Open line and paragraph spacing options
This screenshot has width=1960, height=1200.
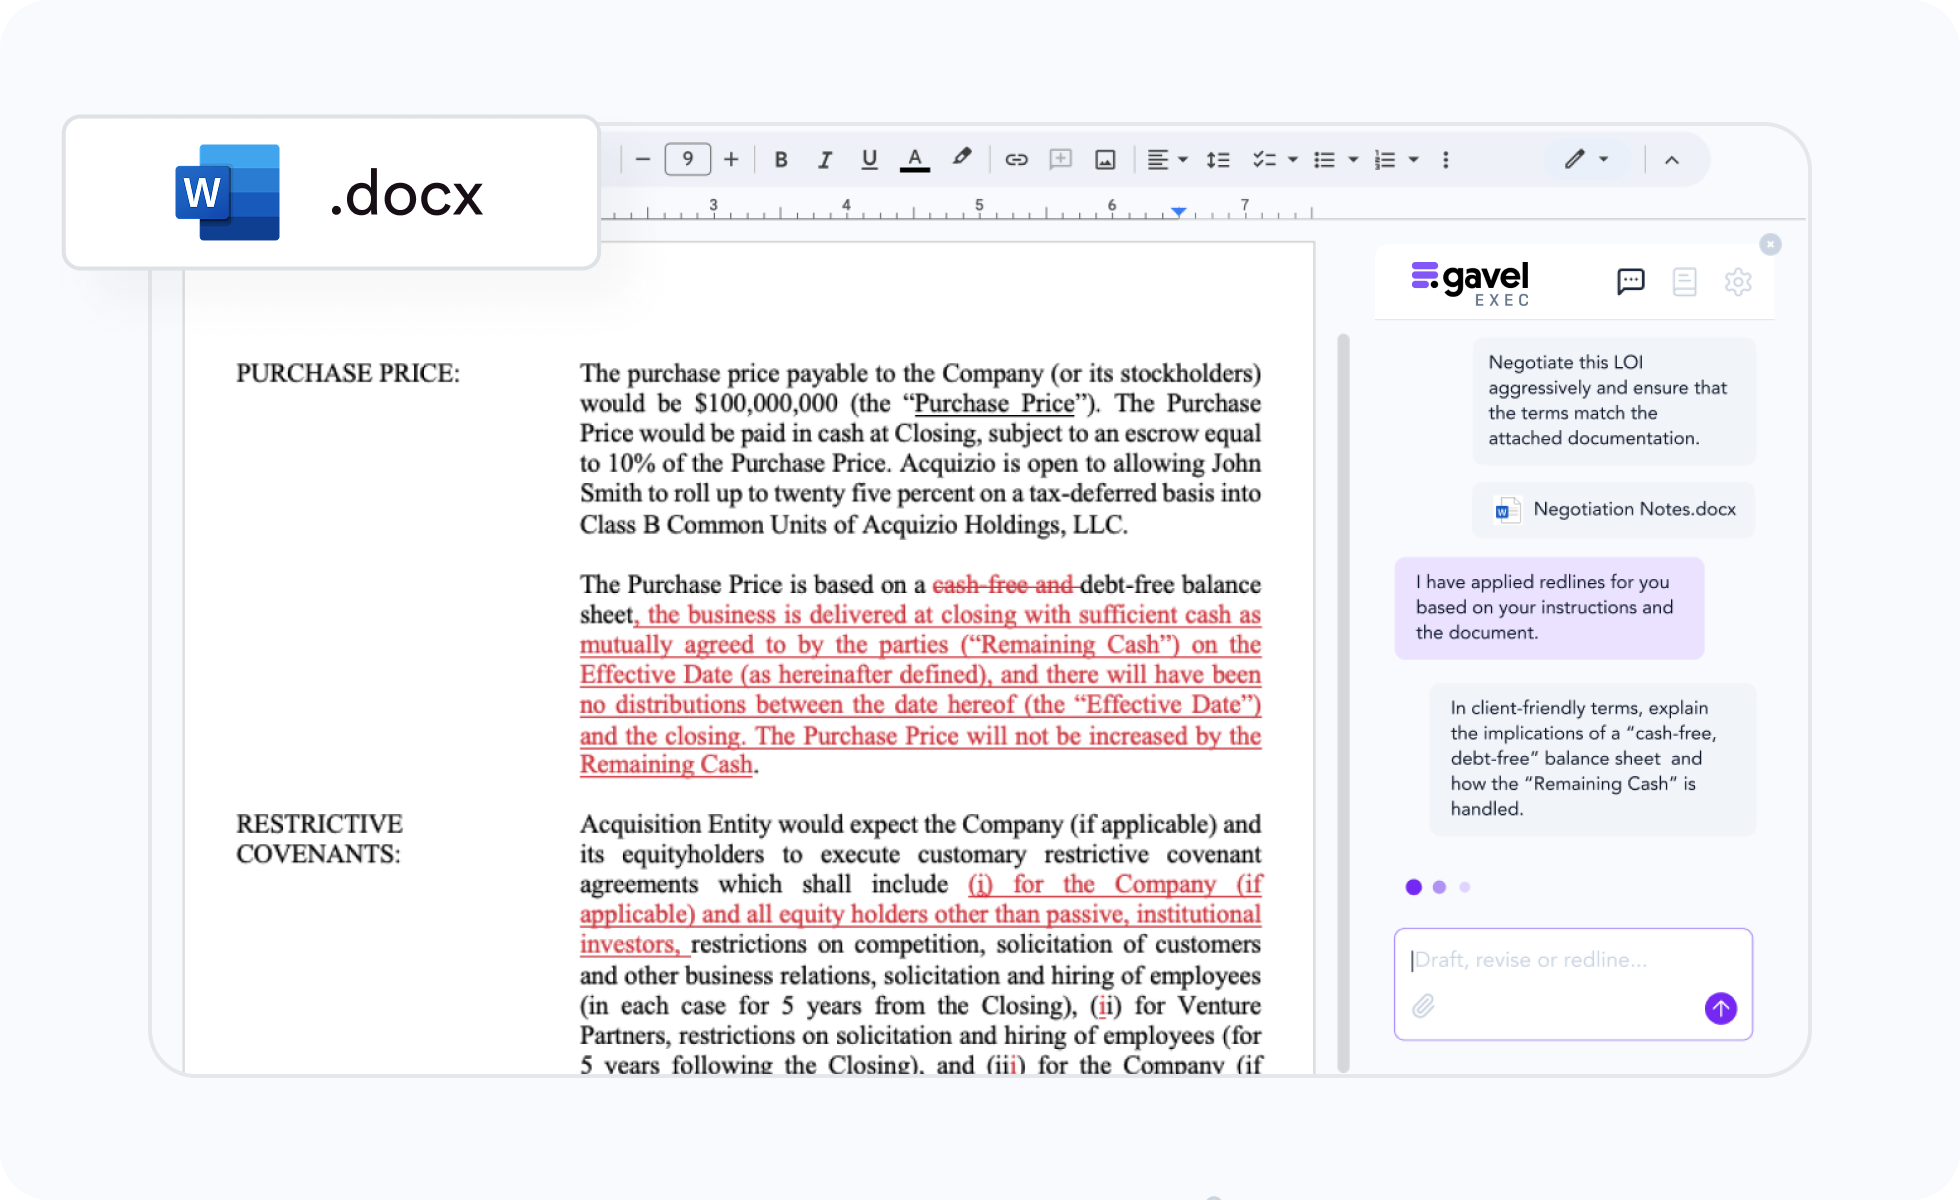[x=1218, y=159]
